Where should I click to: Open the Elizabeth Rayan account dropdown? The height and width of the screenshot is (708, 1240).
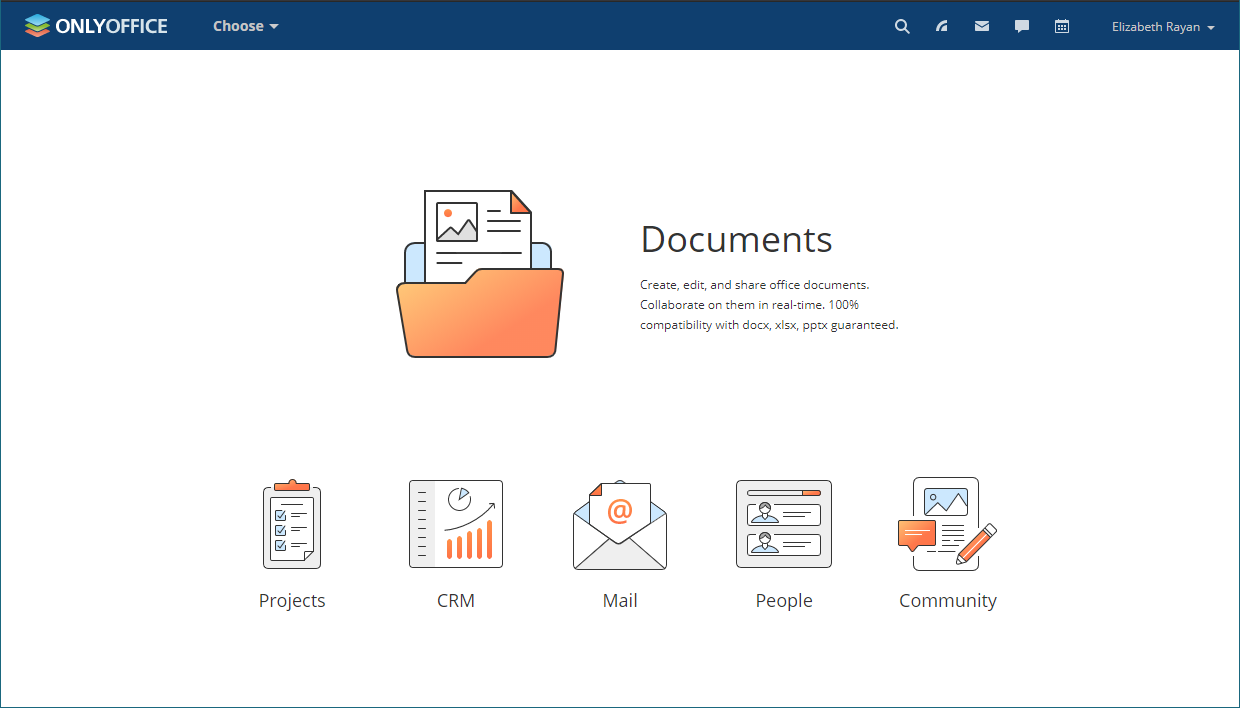[1163, 26]
